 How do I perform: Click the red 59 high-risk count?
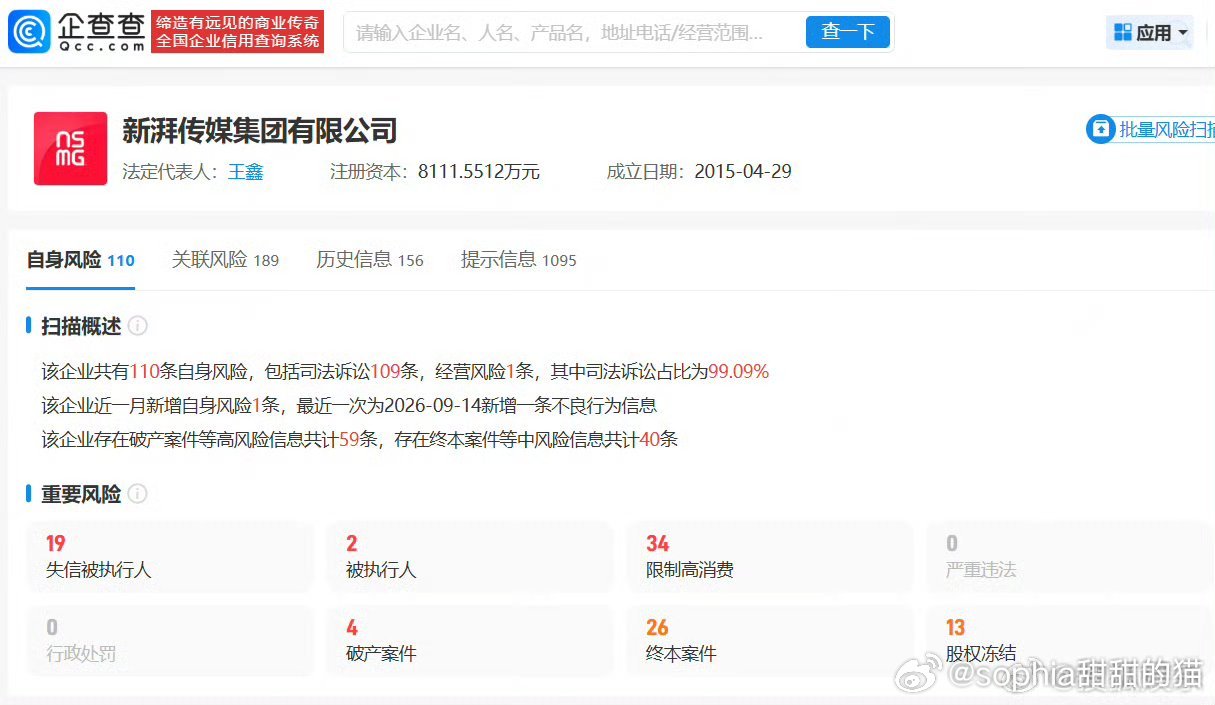pyautogui.click(x=349, y=439)
